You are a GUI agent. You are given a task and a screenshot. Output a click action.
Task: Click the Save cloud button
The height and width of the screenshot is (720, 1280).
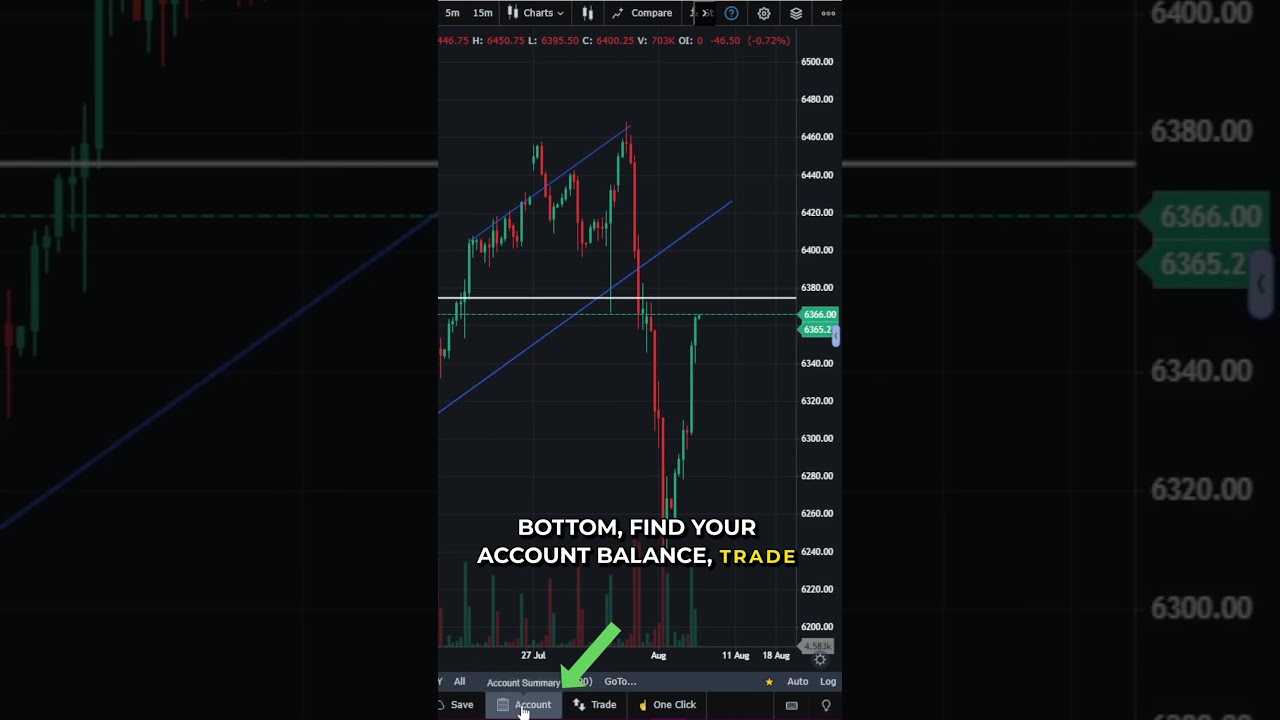point(455,705)
